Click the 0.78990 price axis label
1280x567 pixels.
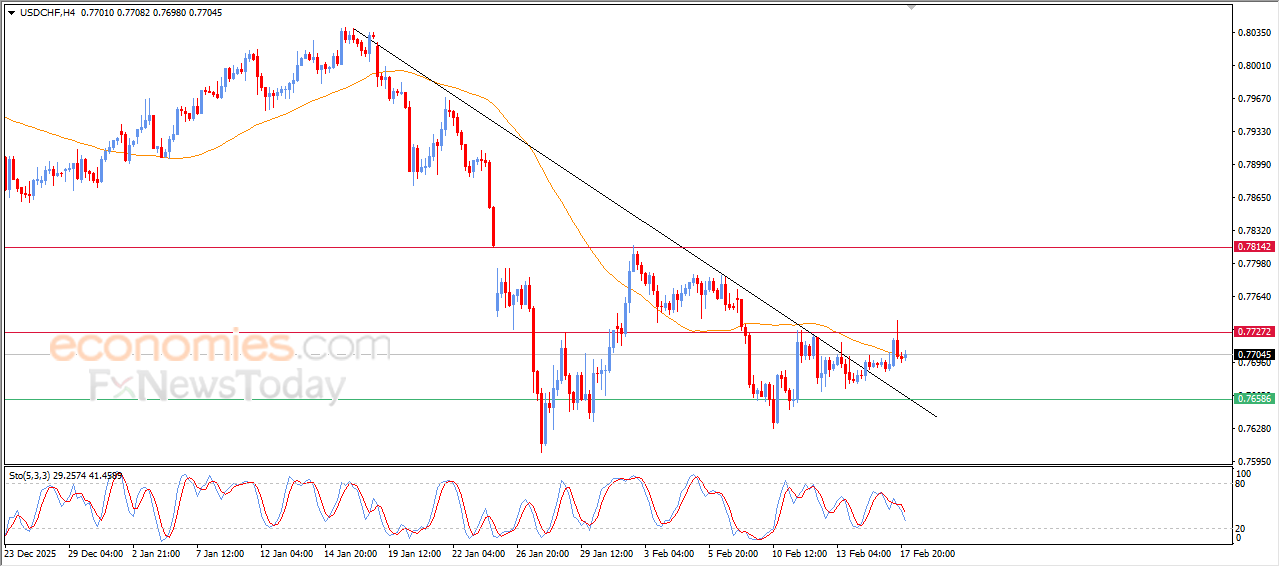click(x=1254, y=165)
